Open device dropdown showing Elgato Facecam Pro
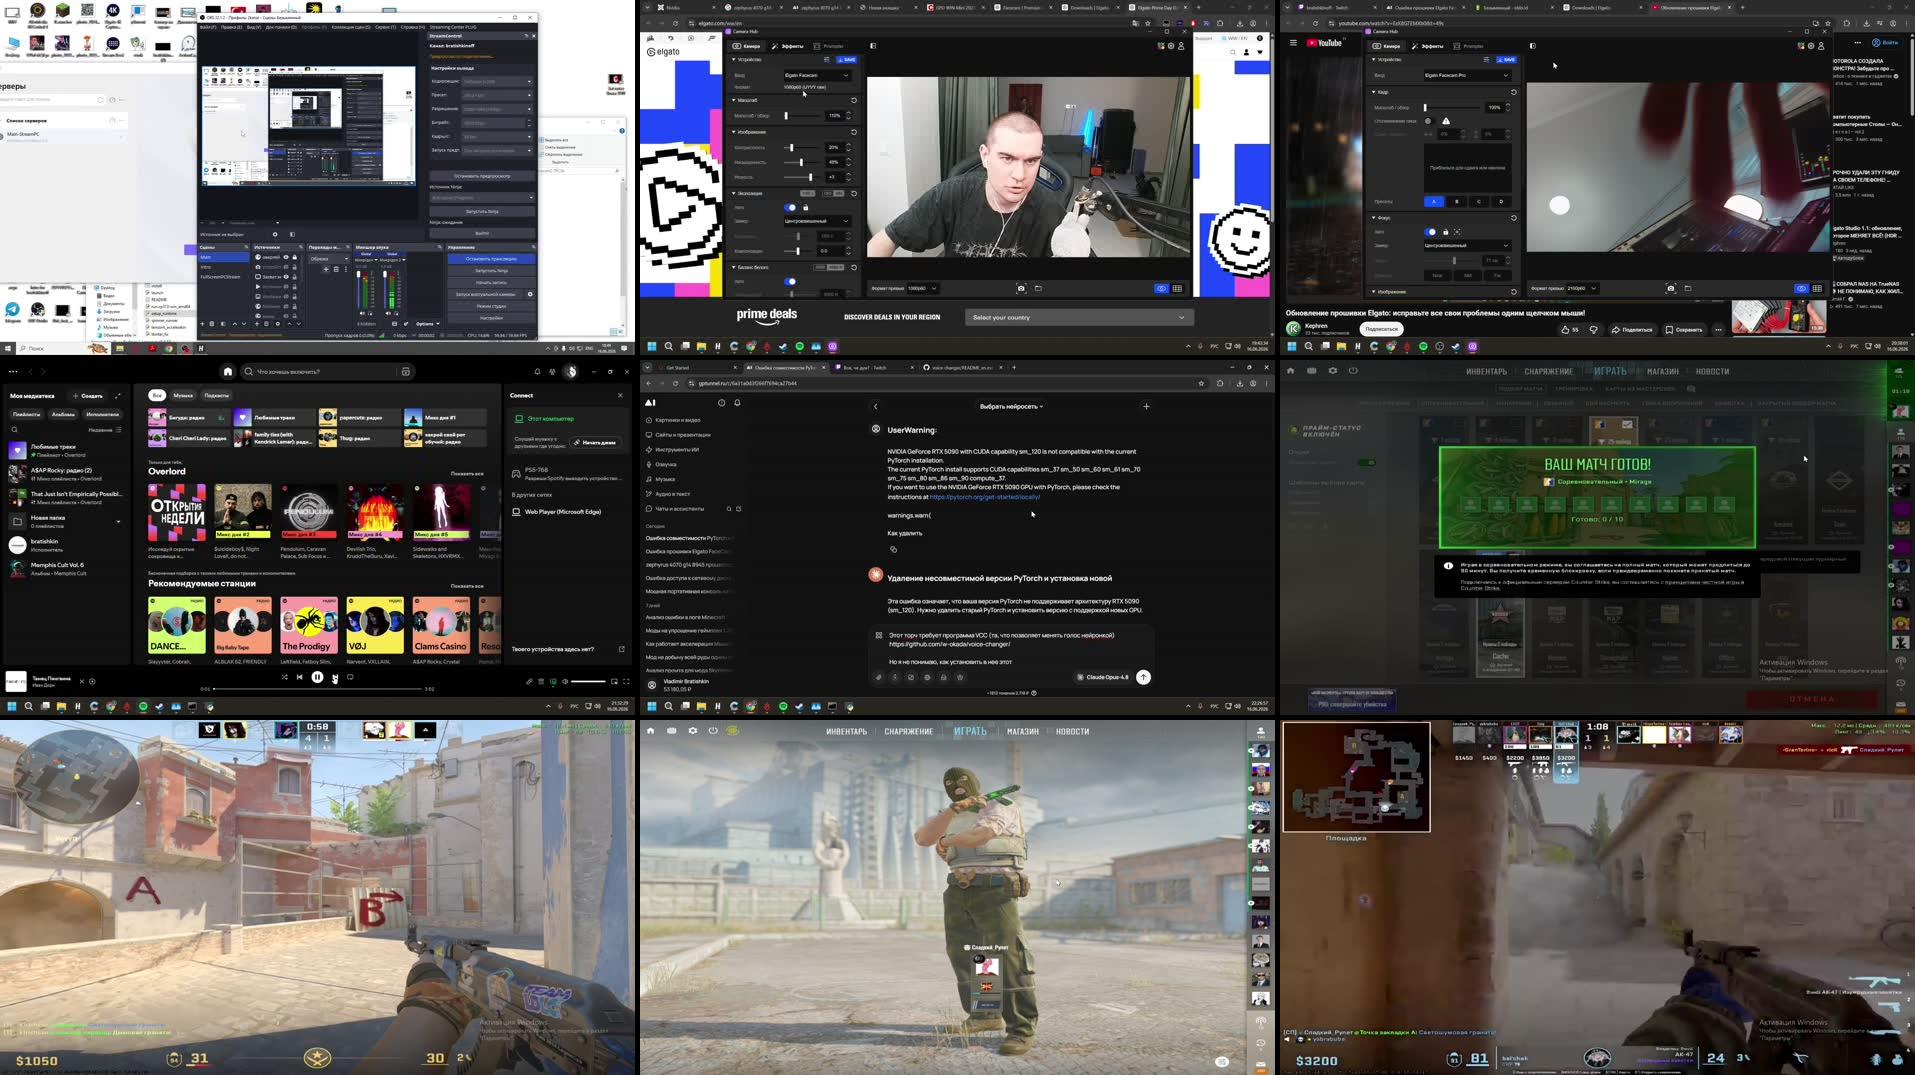The height and width of the screenshot is (1075, 1915). point(1466,75)
